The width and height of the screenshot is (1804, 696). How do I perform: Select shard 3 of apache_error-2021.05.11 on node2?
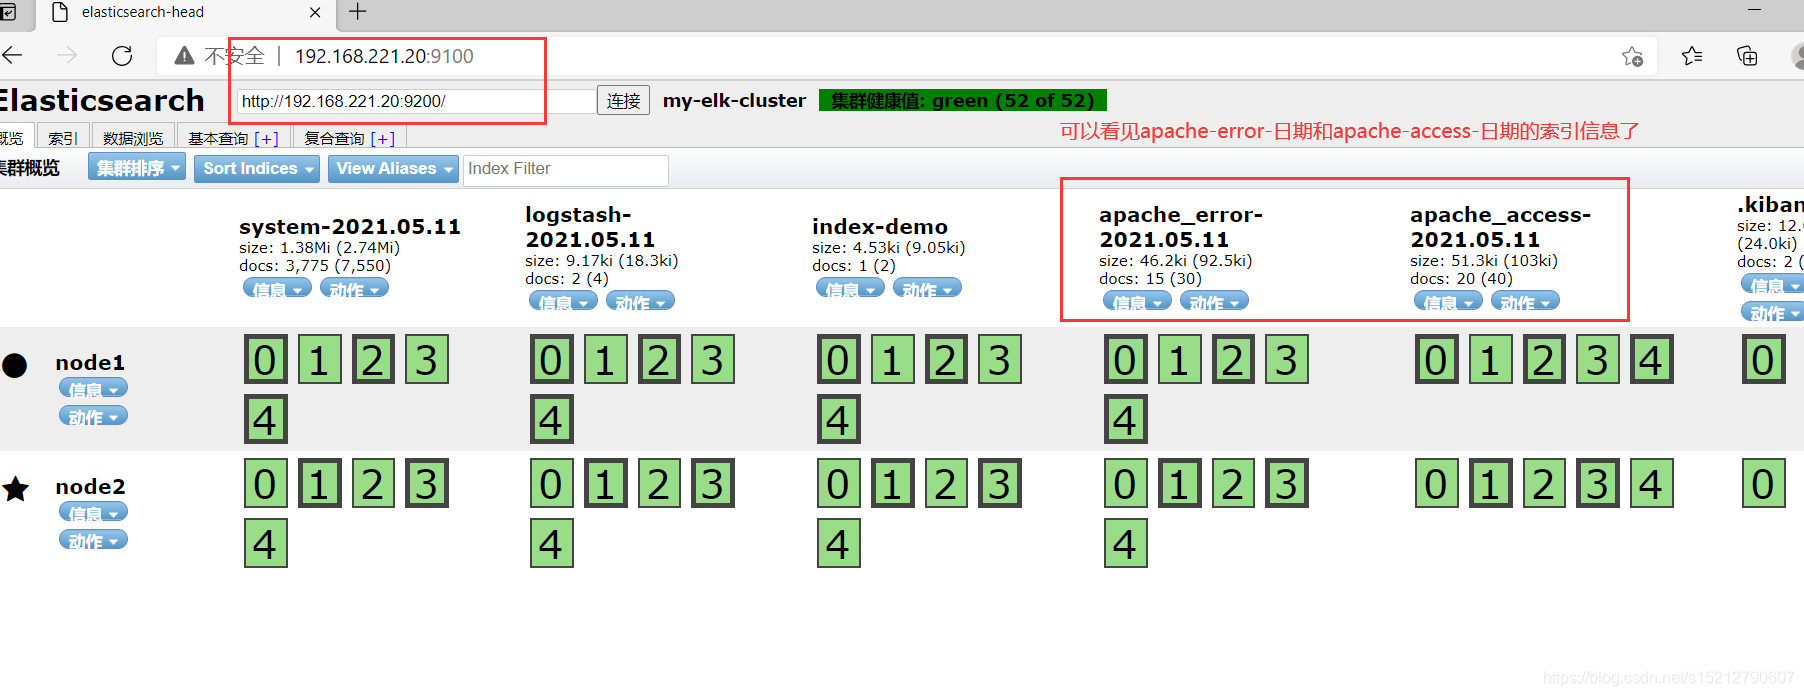coord(1287,484)
